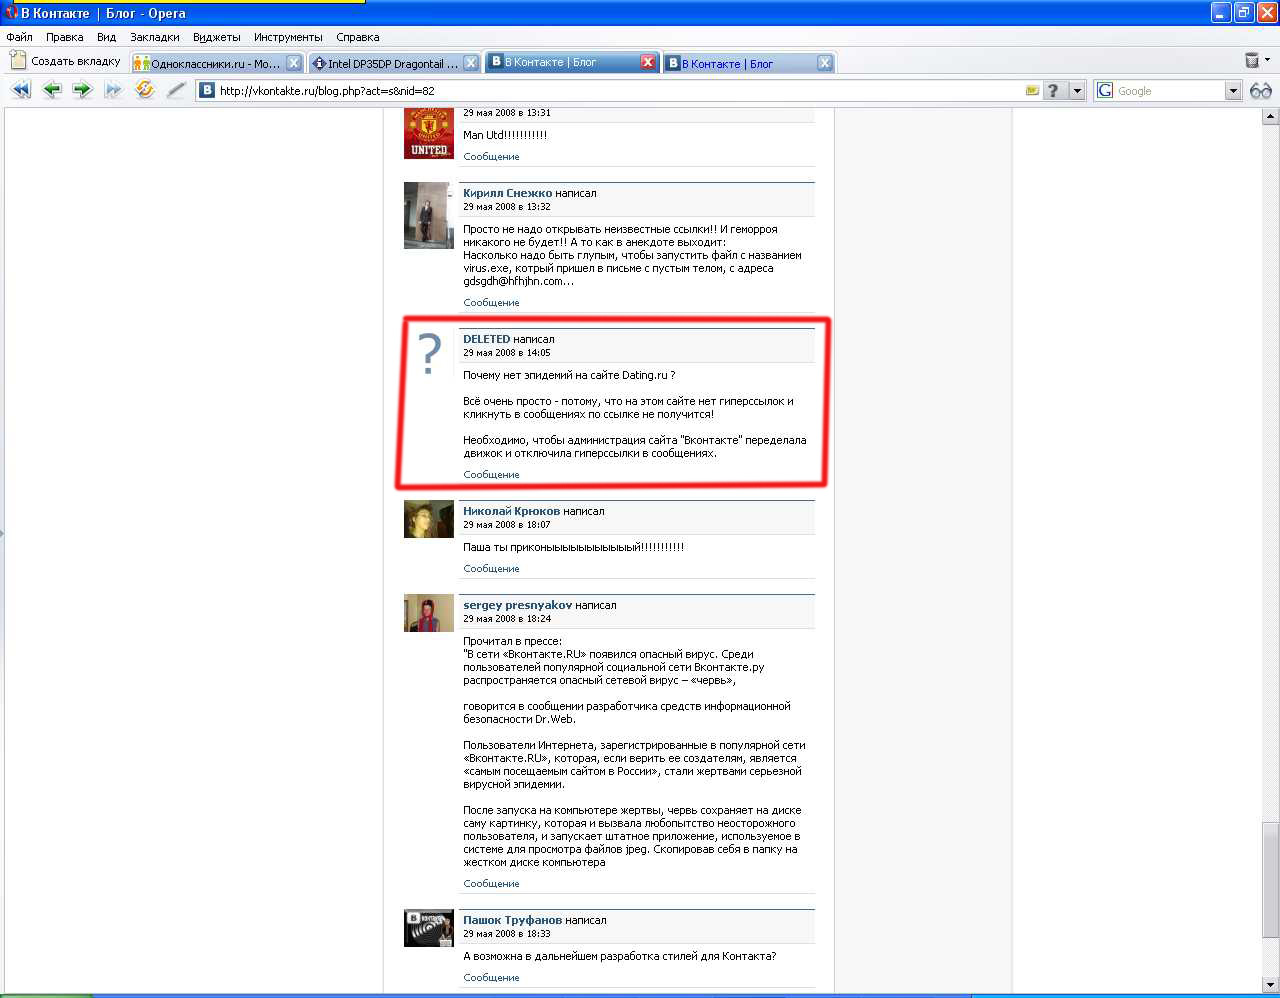Screen dimensions: 1280x998
Task: Click Сообщение under the Man Utd comment
Action: pos(491,157)
